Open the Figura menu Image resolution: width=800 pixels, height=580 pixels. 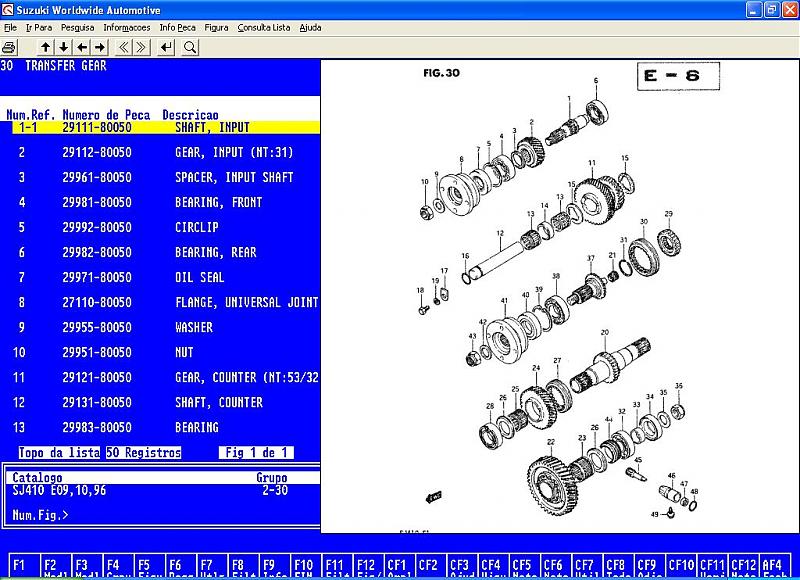point(216,28)
